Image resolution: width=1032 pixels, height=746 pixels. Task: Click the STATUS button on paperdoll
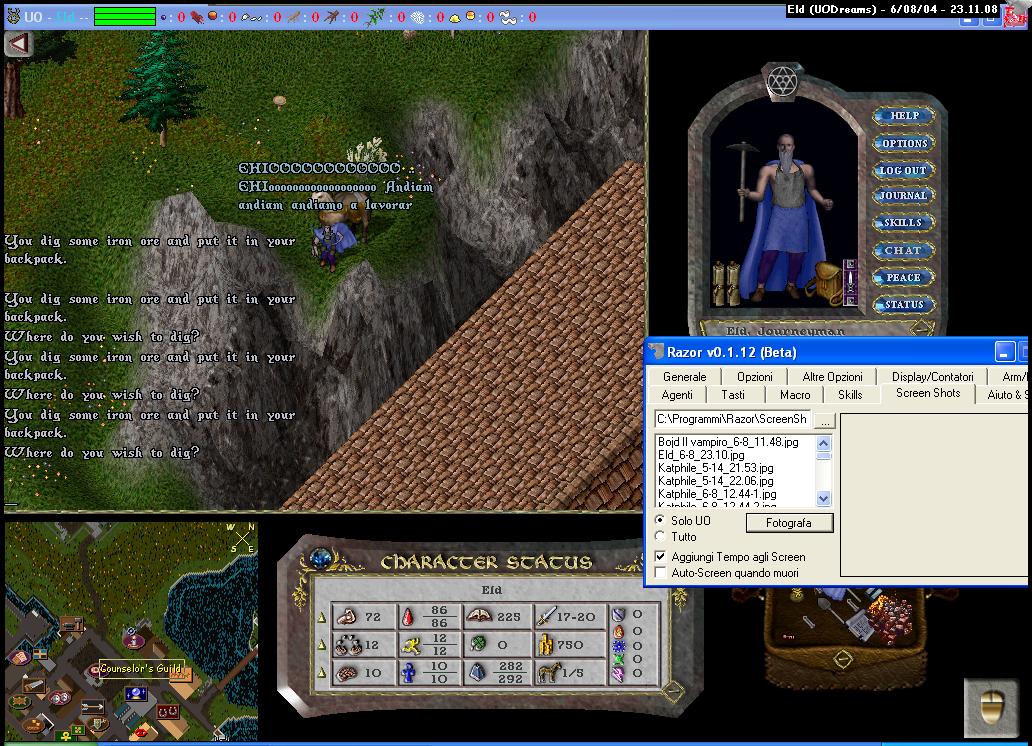[x=904, y=304]
